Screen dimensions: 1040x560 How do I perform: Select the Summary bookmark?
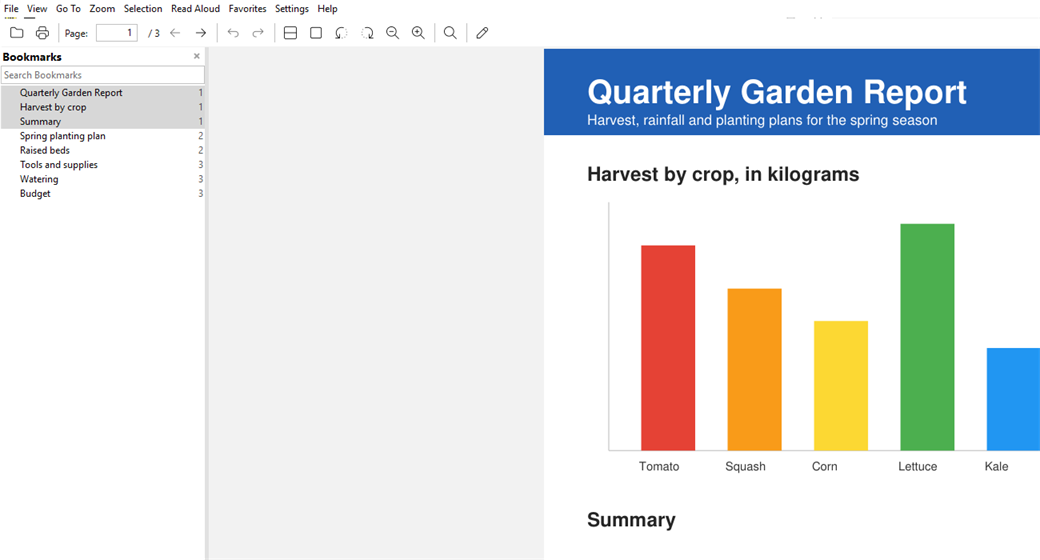[103, 121]
